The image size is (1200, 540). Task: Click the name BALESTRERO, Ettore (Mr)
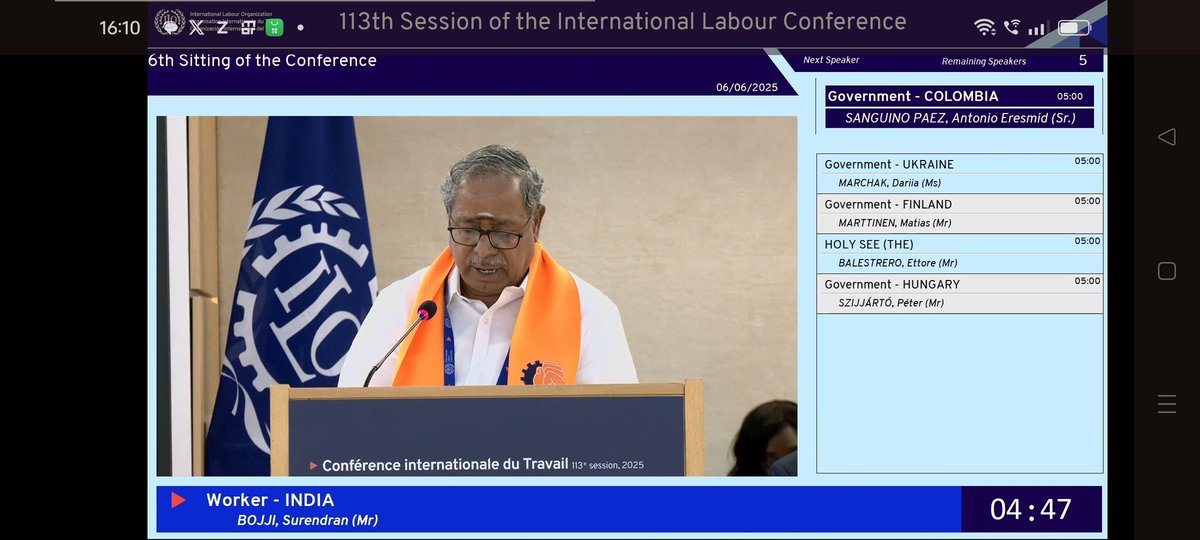(x=898, y=263)
